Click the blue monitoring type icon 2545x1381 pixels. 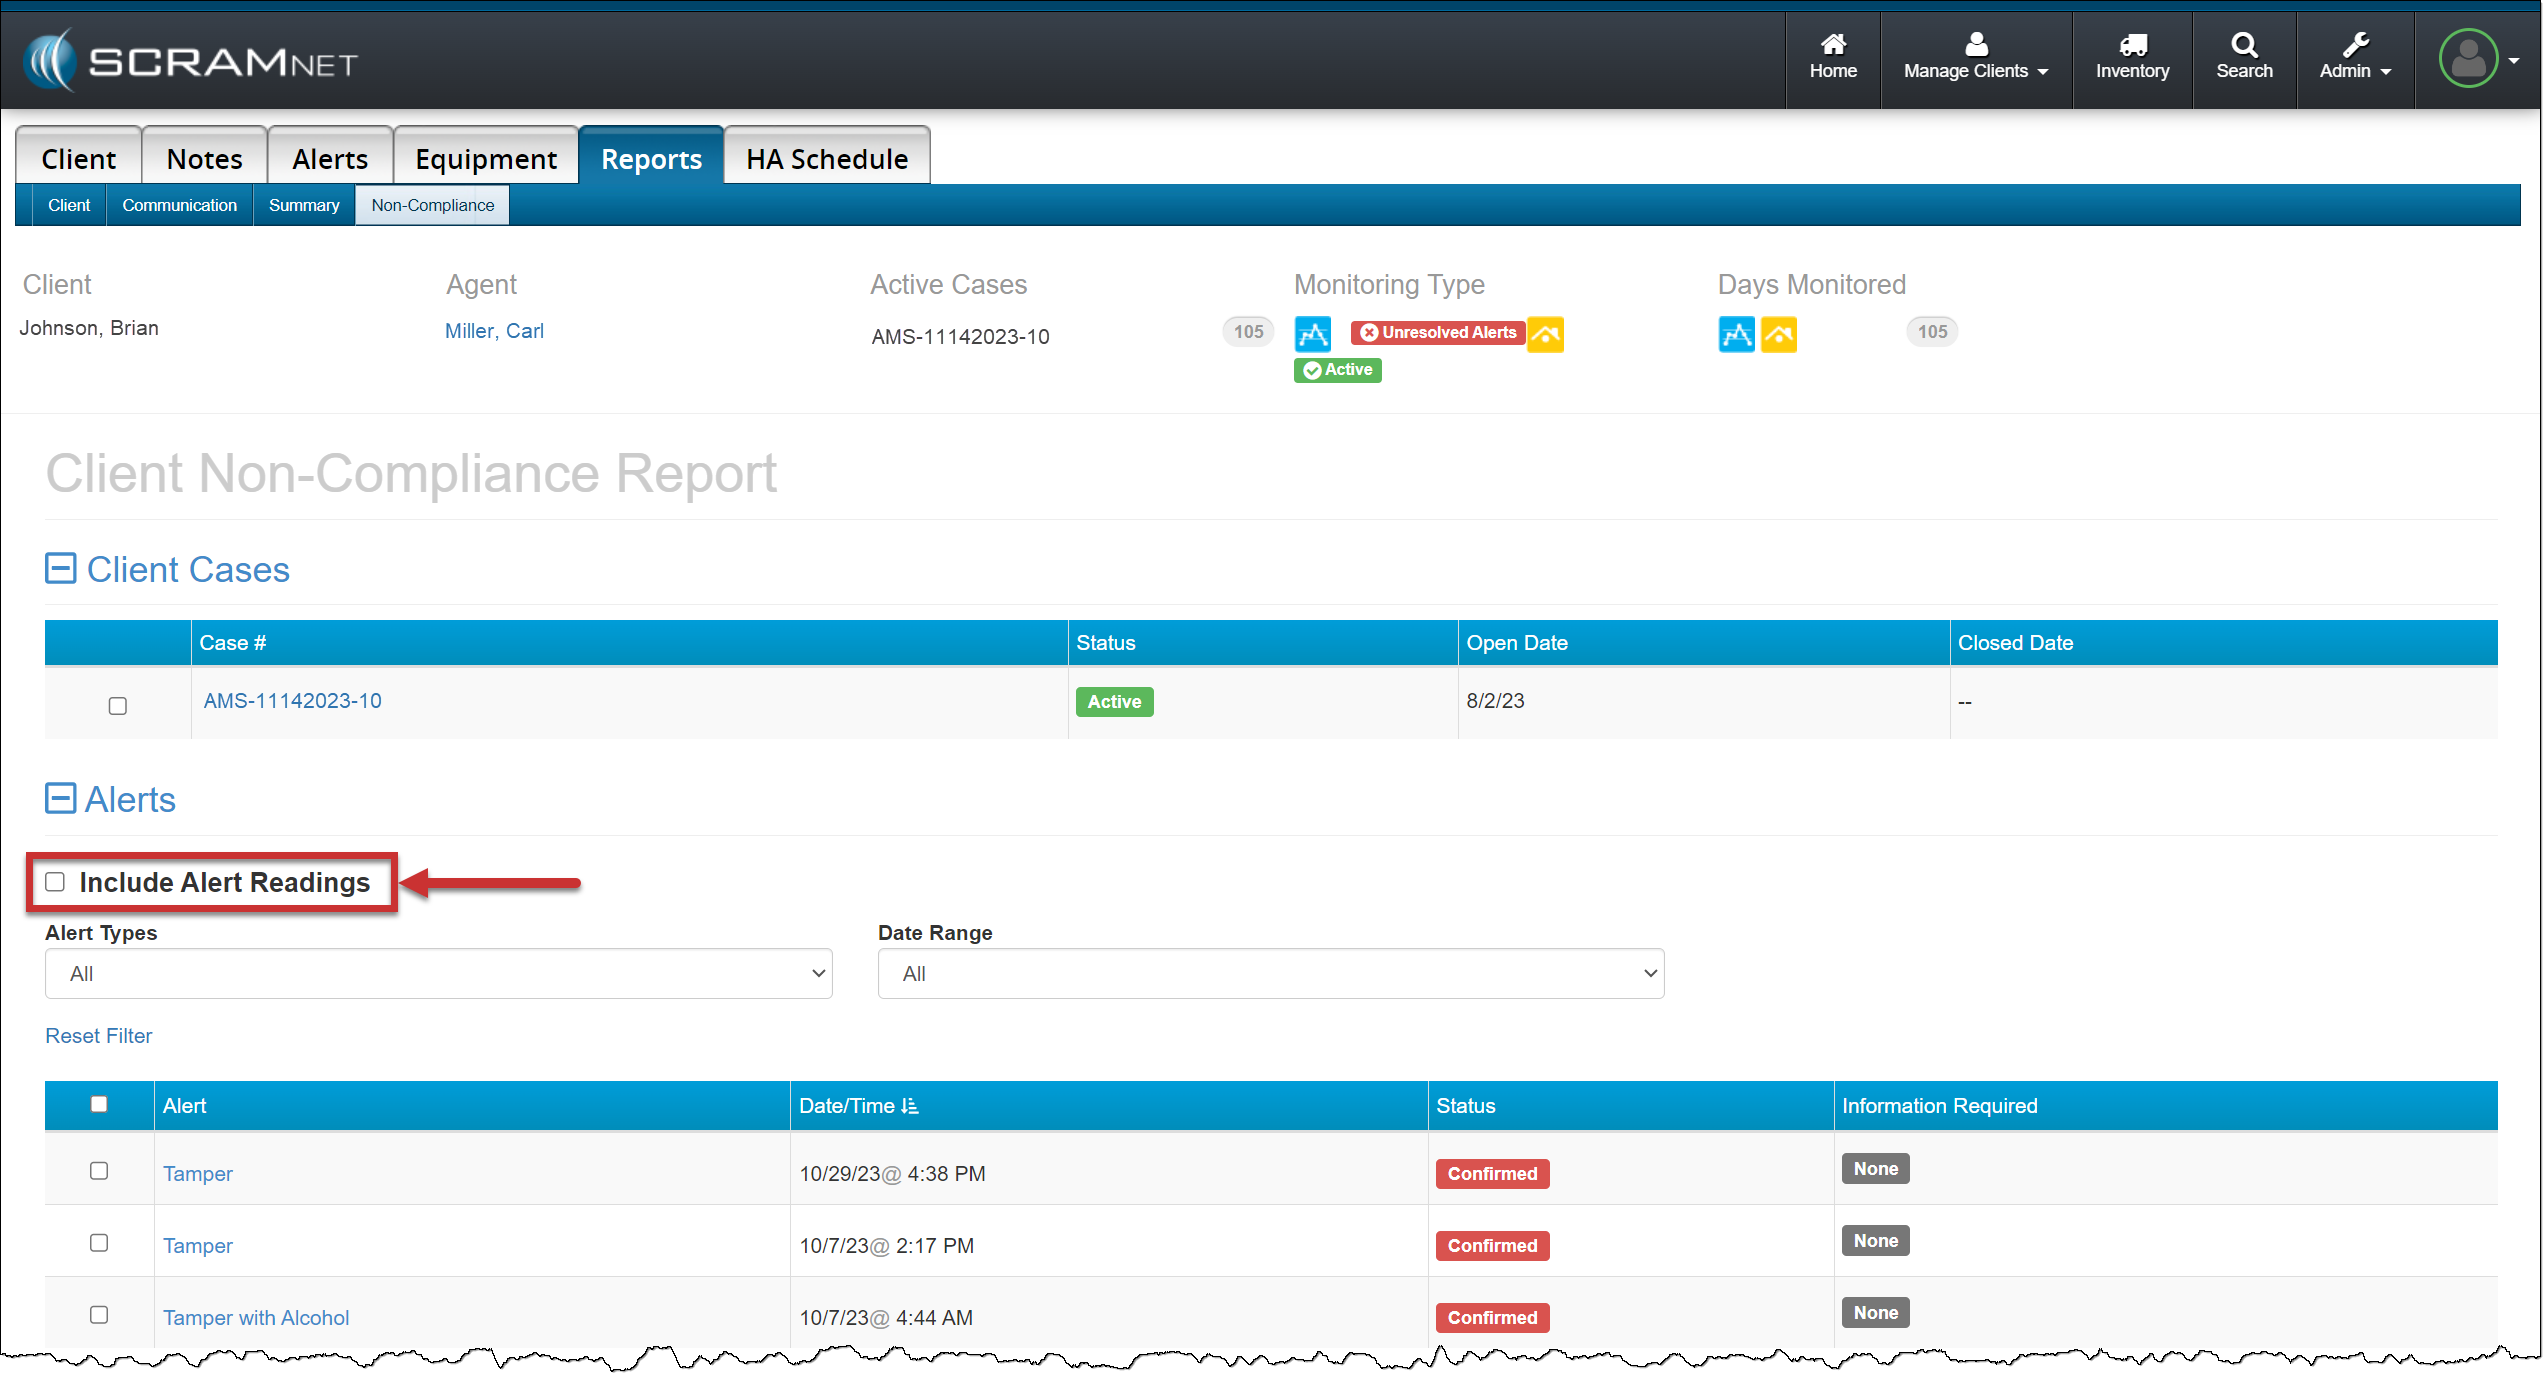click(x=1312, y=333)
